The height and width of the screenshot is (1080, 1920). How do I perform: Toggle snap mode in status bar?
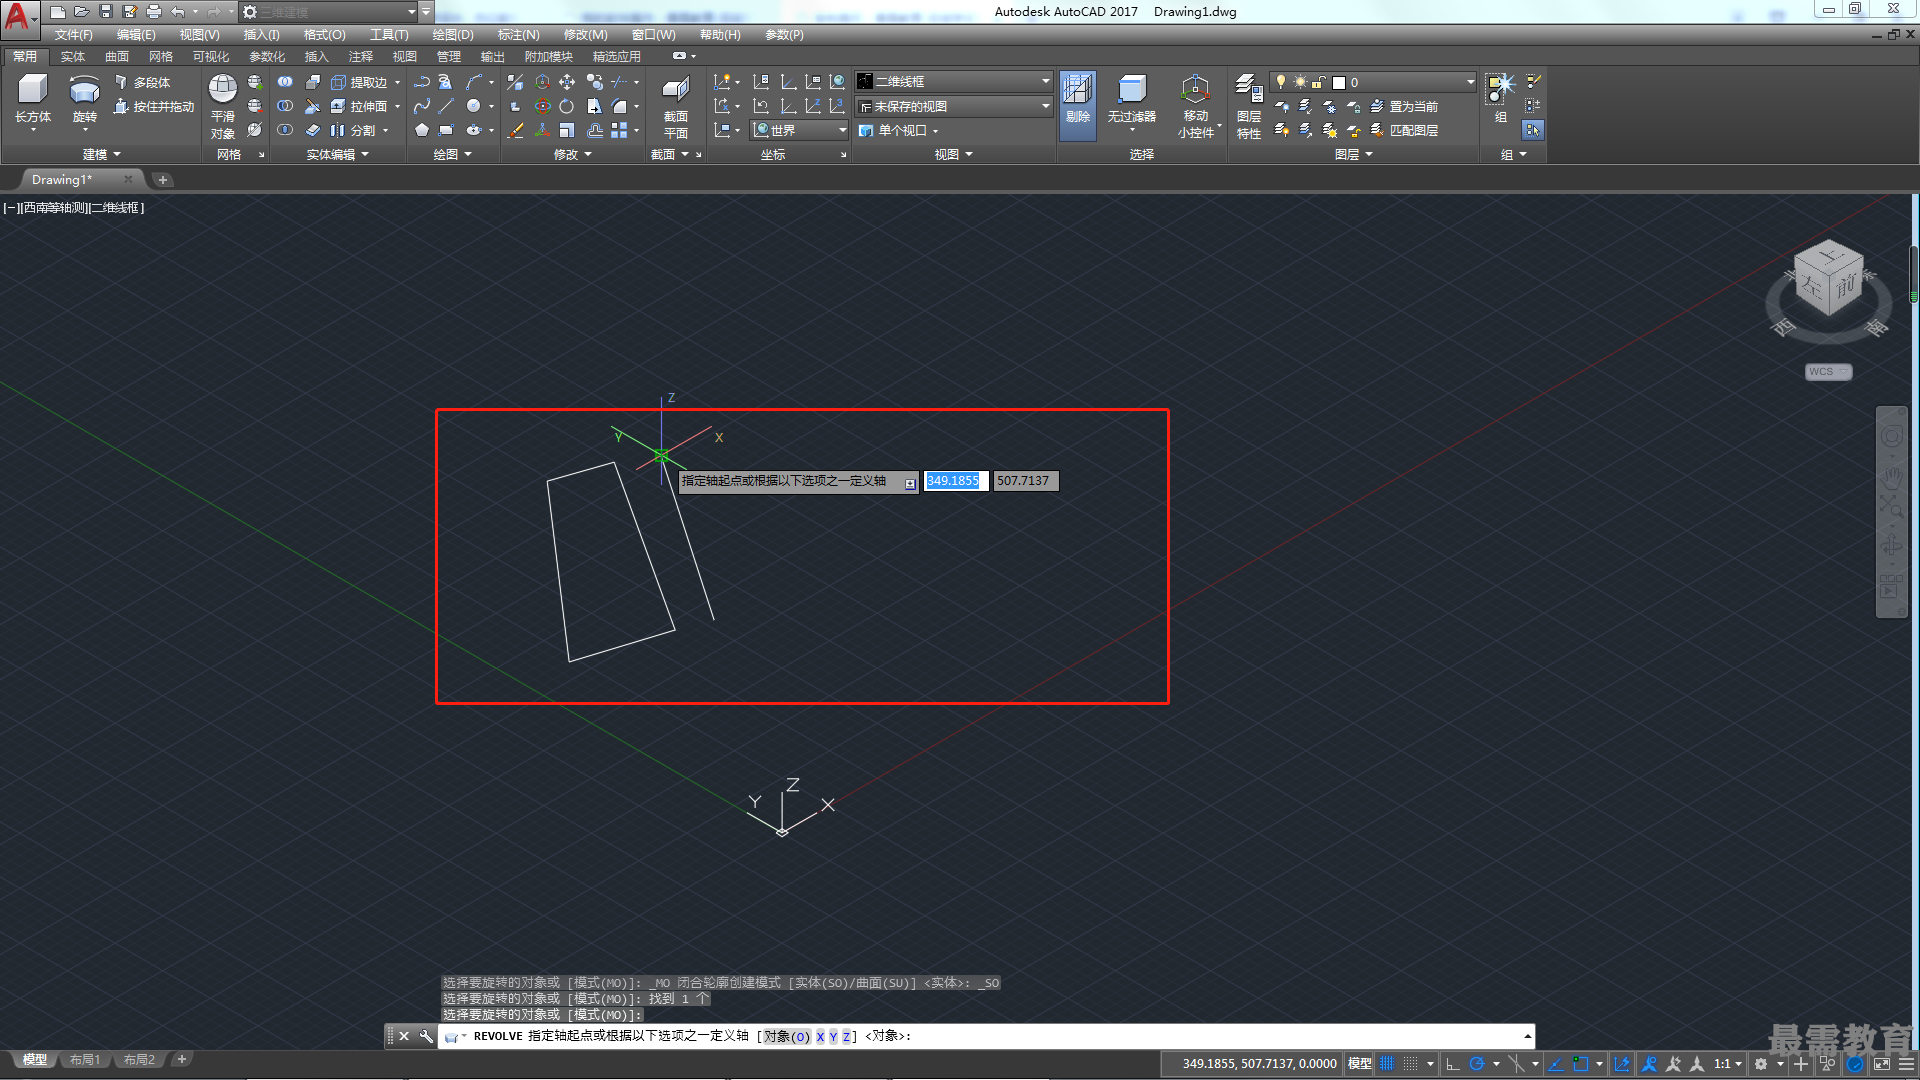1410,1063
